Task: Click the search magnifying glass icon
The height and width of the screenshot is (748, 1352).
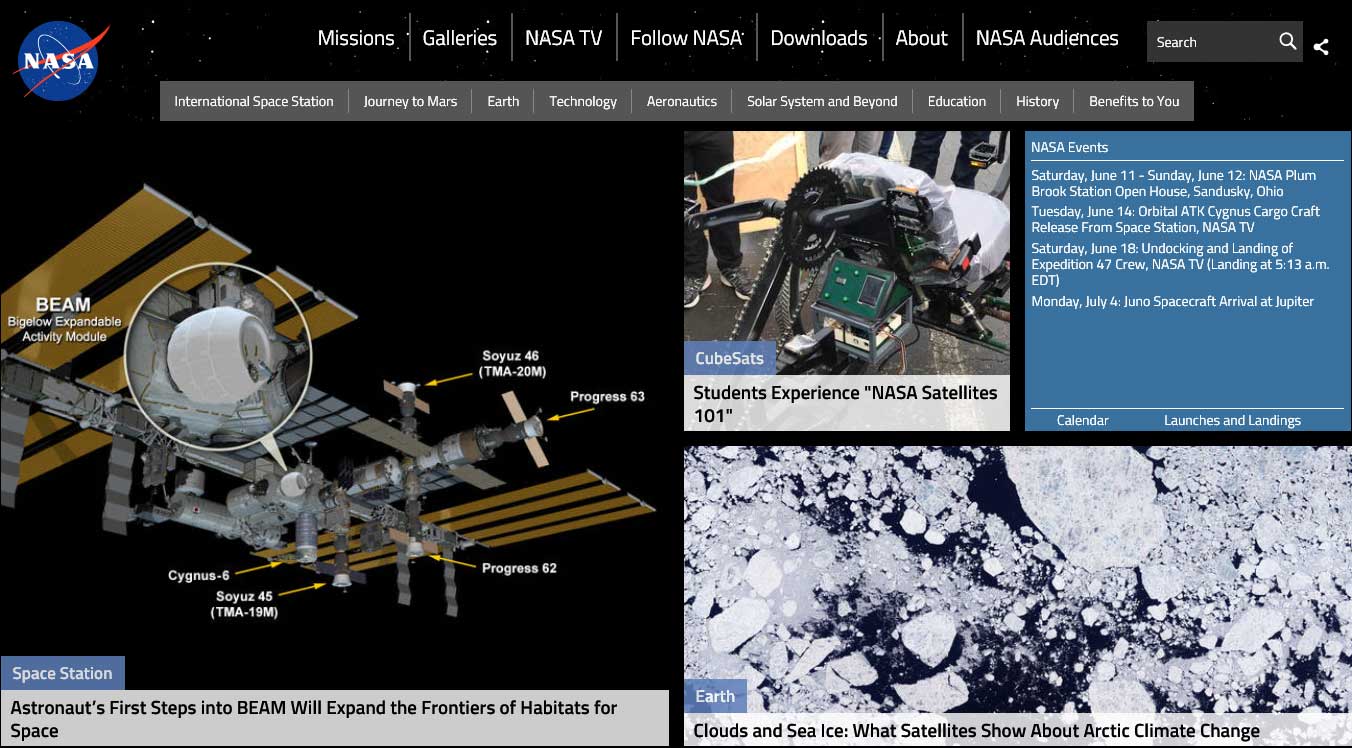Action: (1287, 42)
